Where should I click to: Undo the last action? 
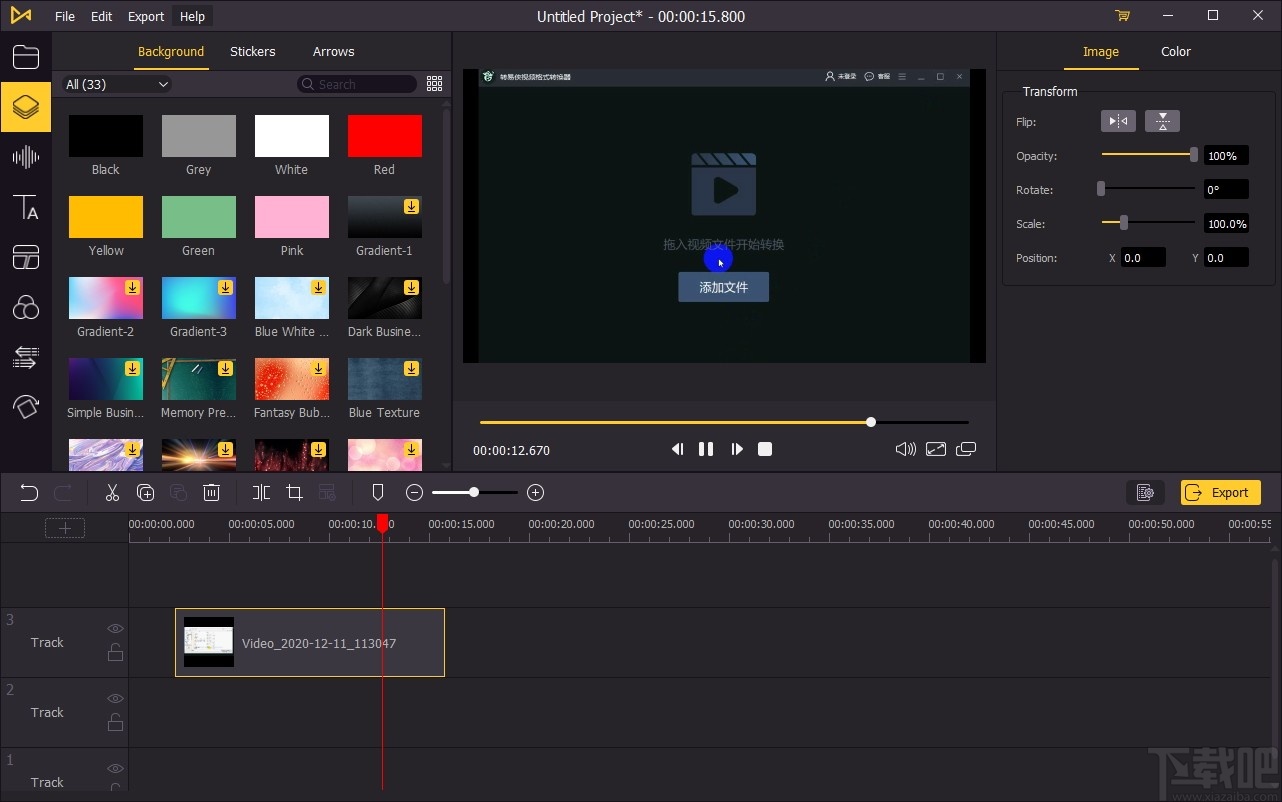tap(28, 492)
